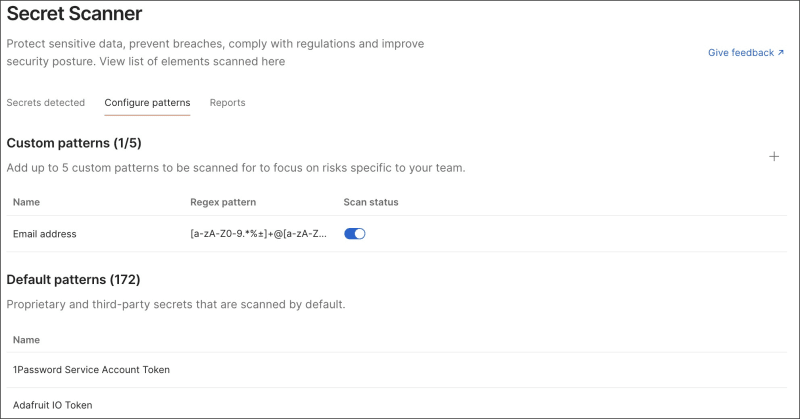Click the 'Add up to 5 custom patterns' description
The height and width of the screenshot is (419, 800).
[235, 168]
